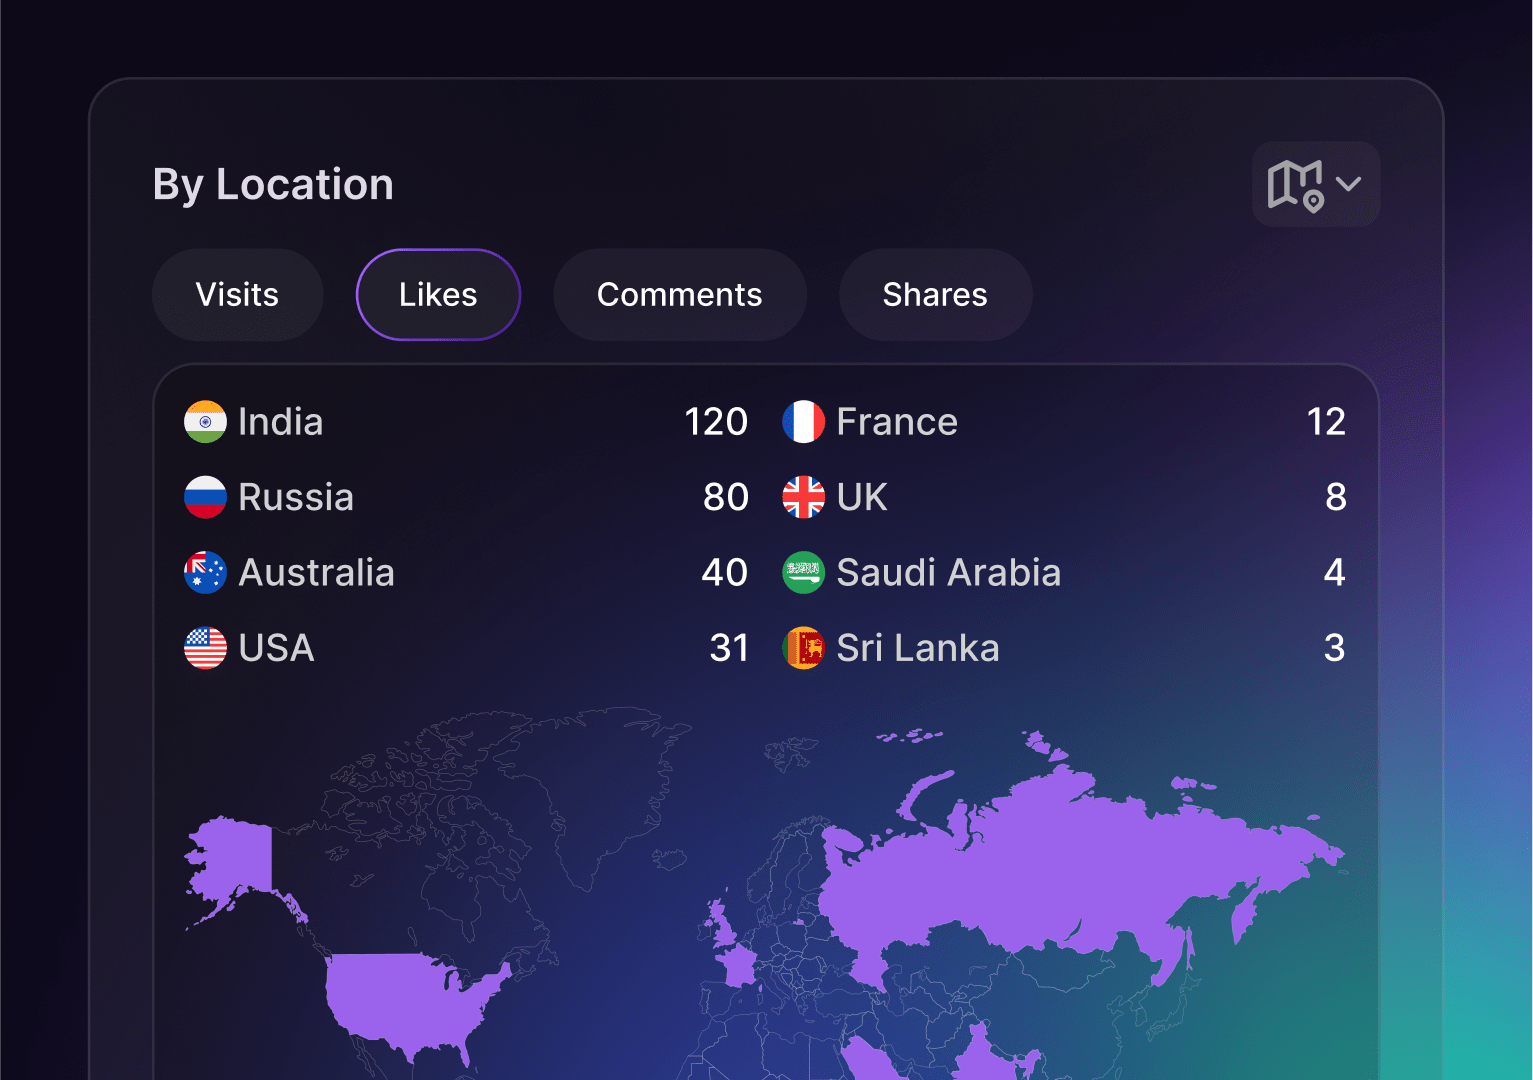1533x1080 pixels.
Task: Click the USA flag icon
Action: pyautogui.click(x=205, y=648)
